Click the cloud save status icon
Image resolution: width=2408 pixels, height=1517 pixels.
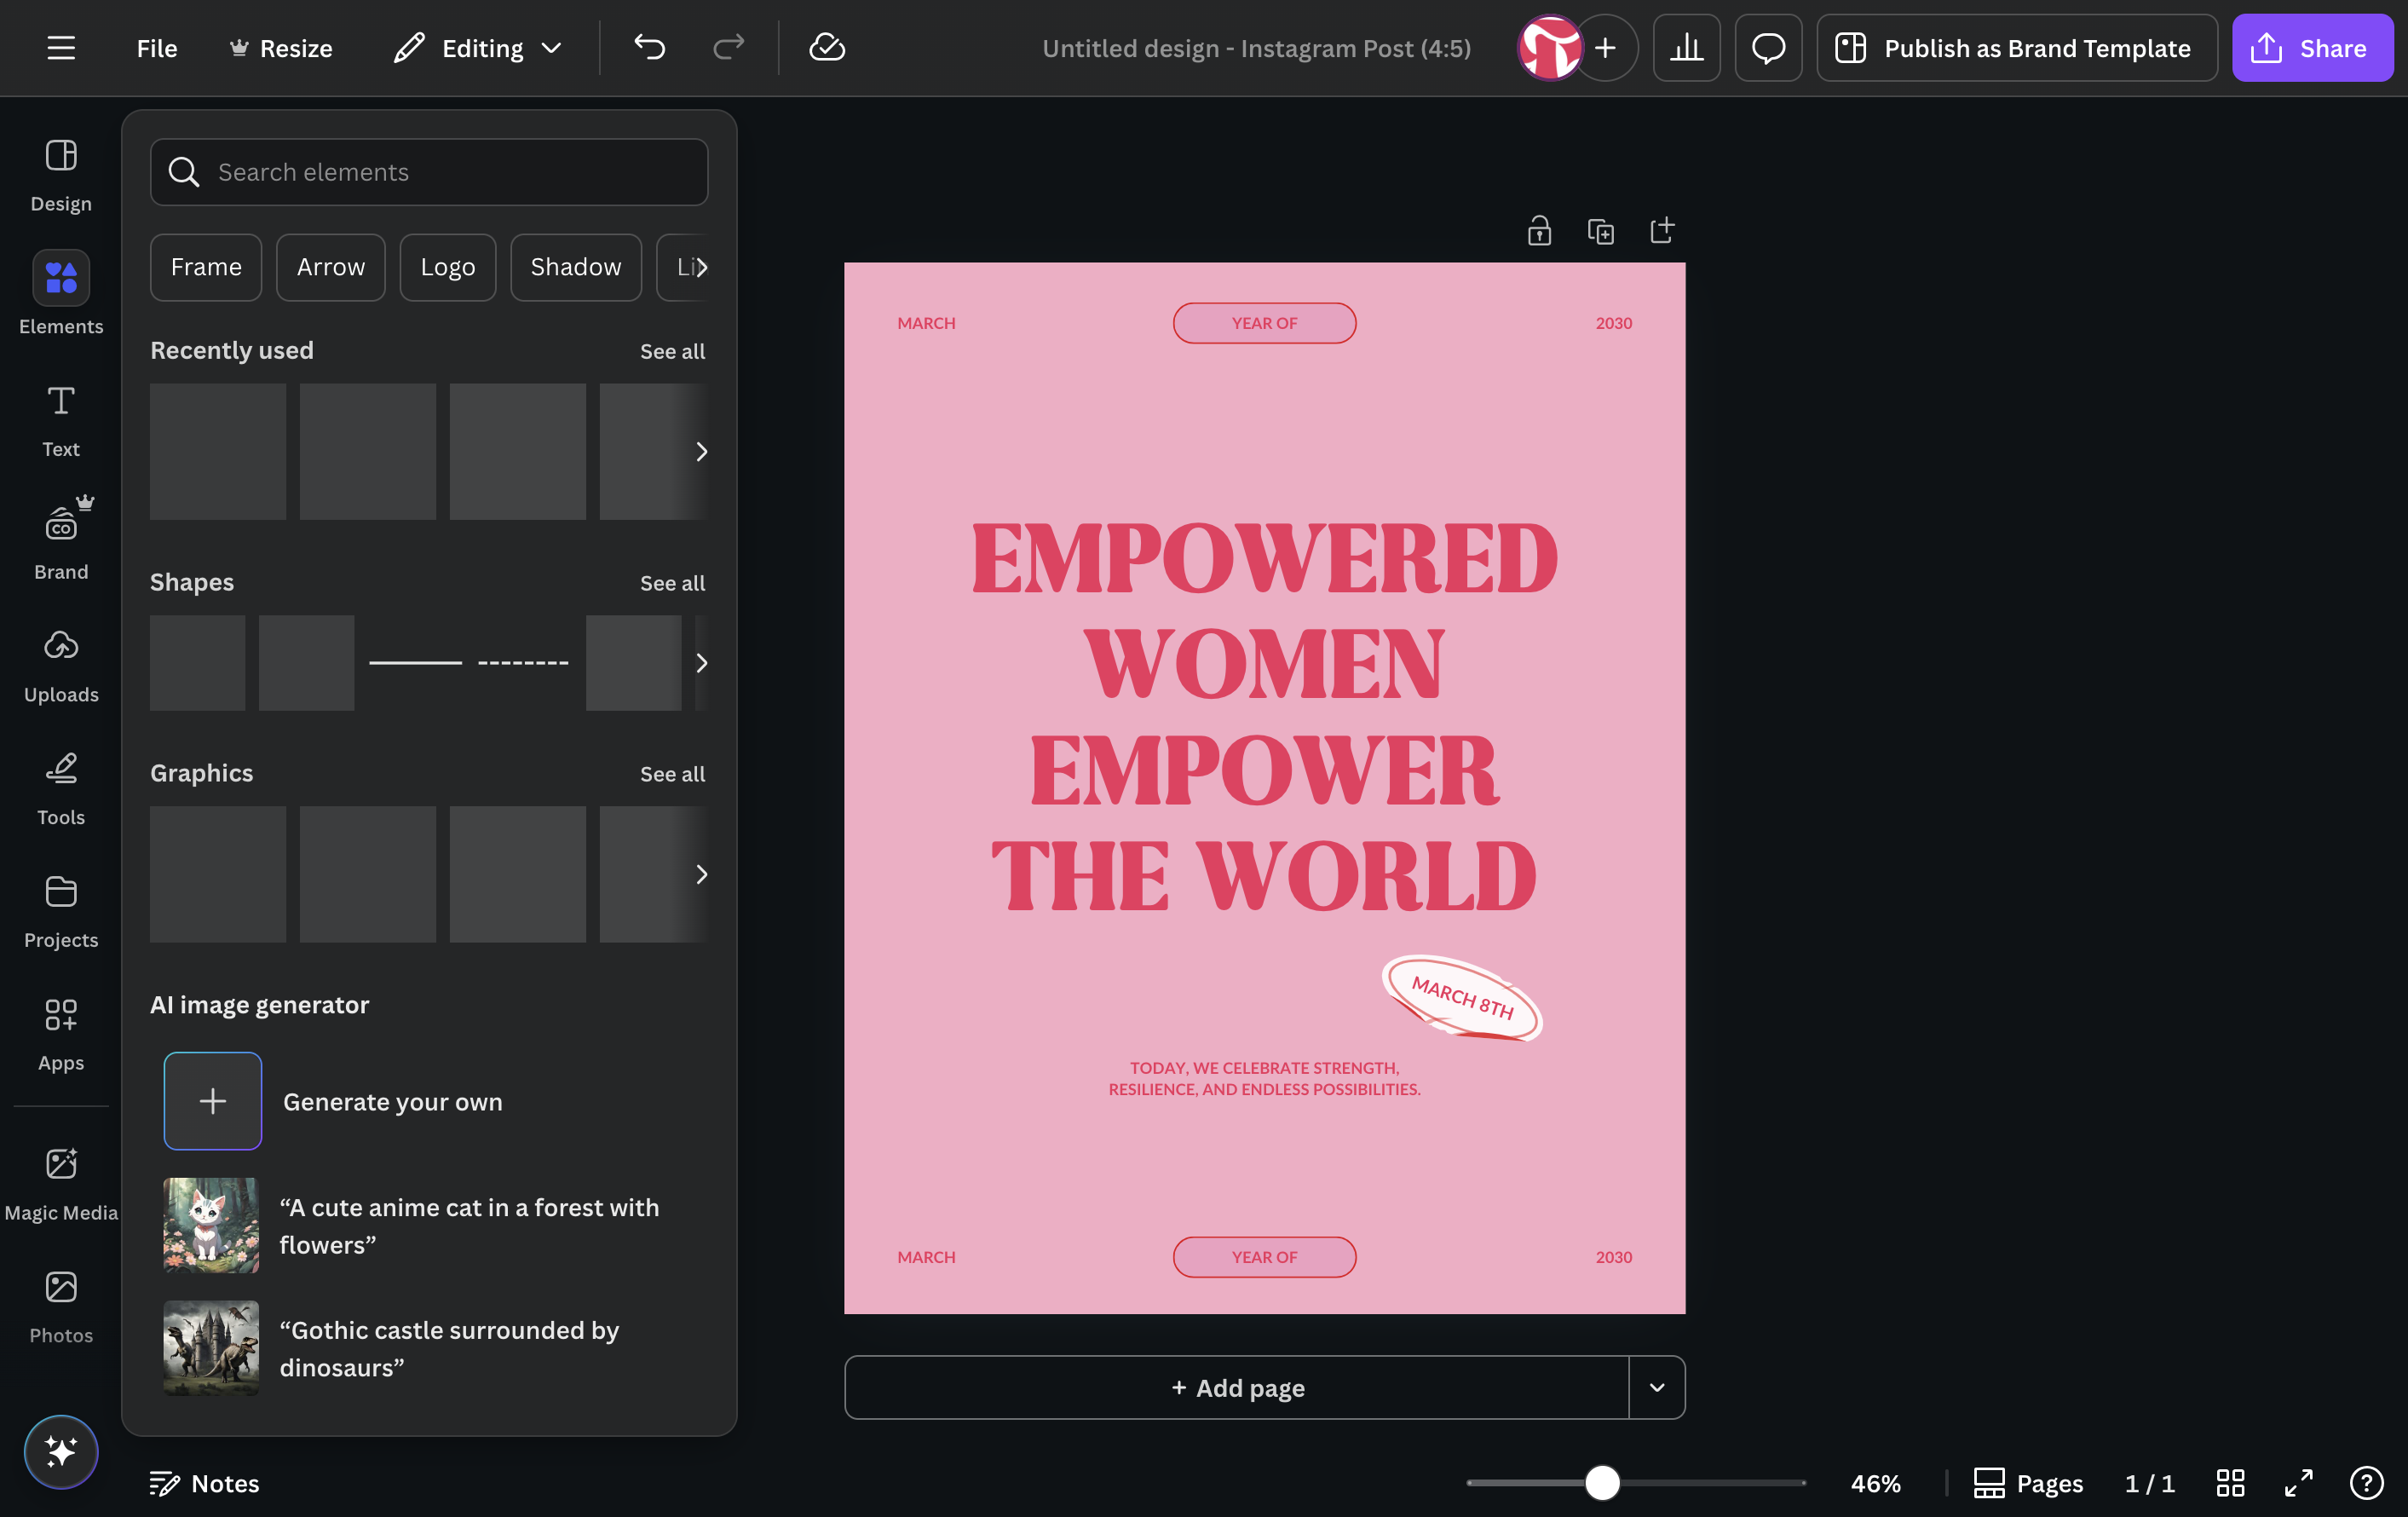(x=827, y=47)
